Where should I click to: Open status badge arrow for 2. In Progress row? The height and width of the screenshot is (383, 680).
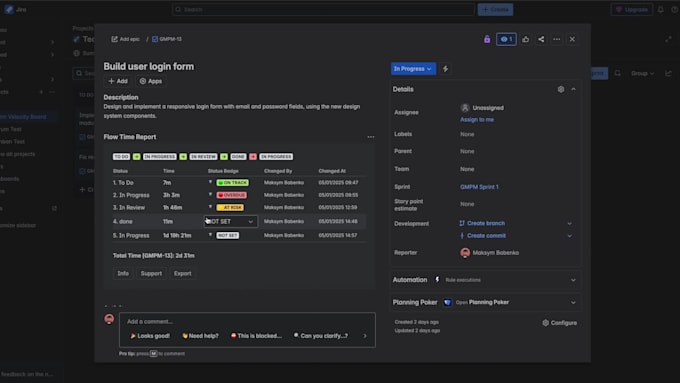tap(210, 195)
